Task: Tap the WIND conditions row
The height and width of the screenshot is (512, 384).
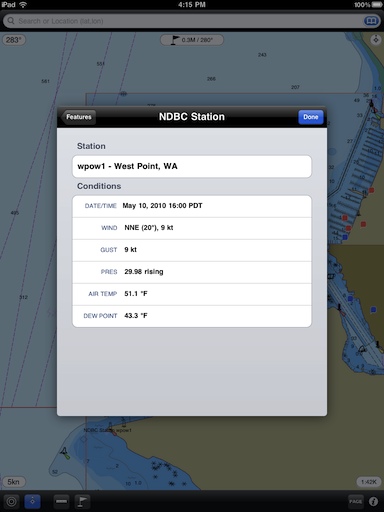Action: [x=192, y=228]
